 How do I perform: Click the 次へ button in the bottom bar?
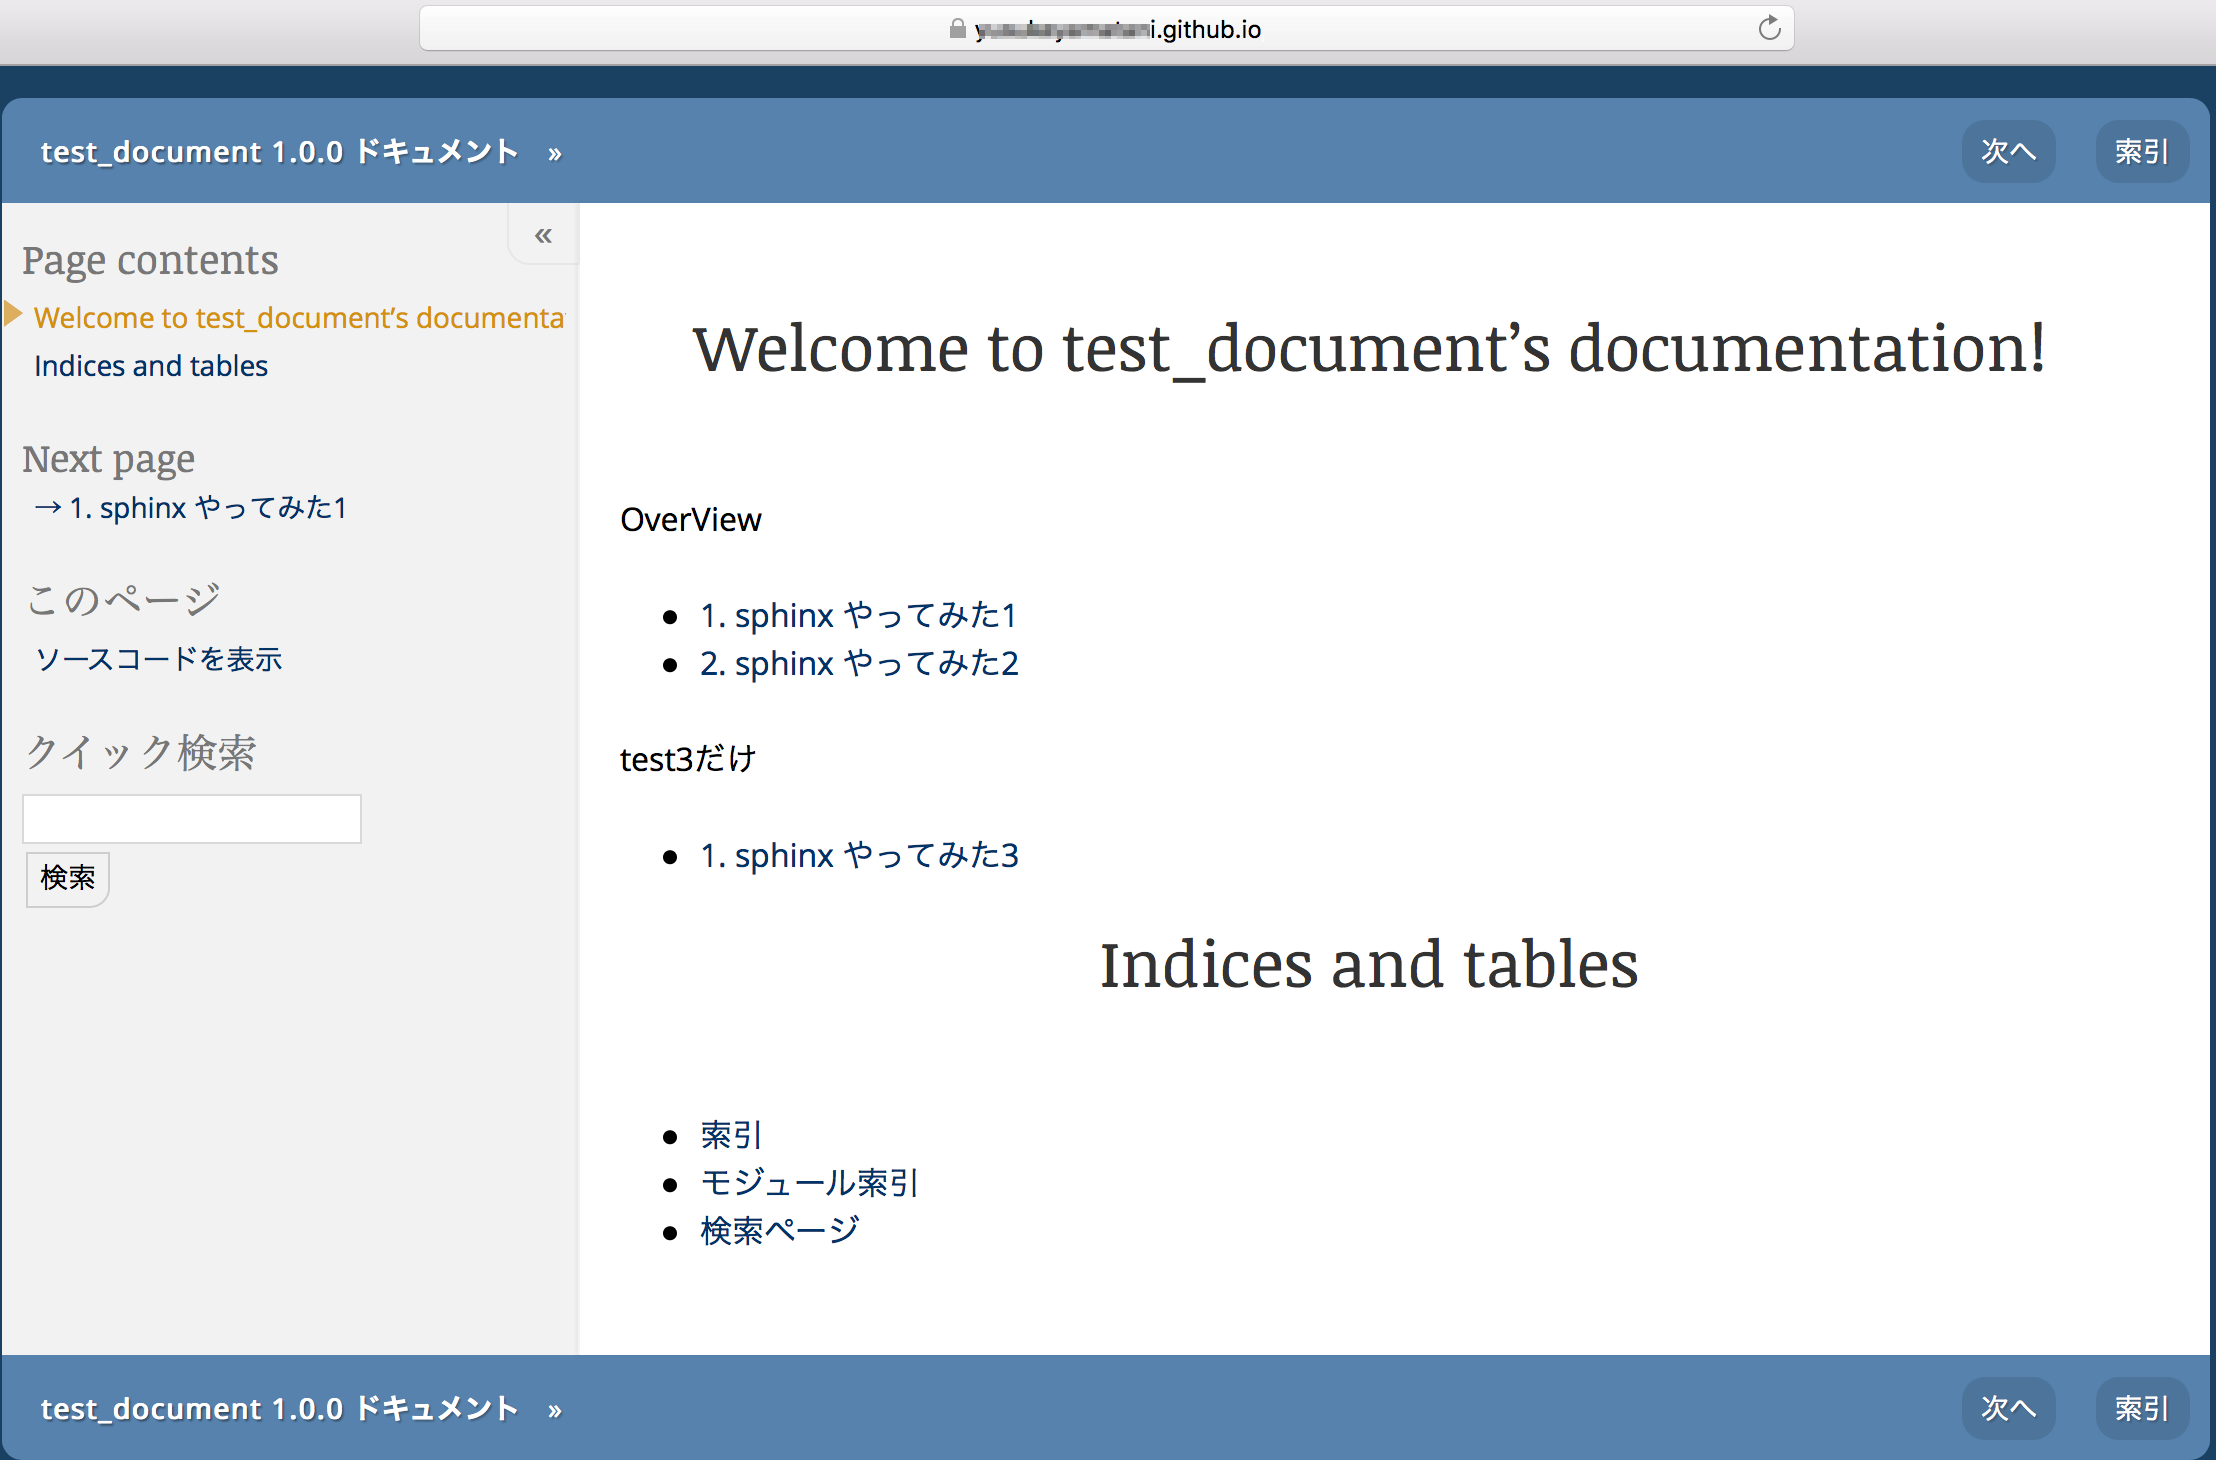(x=2007, y=1408)
